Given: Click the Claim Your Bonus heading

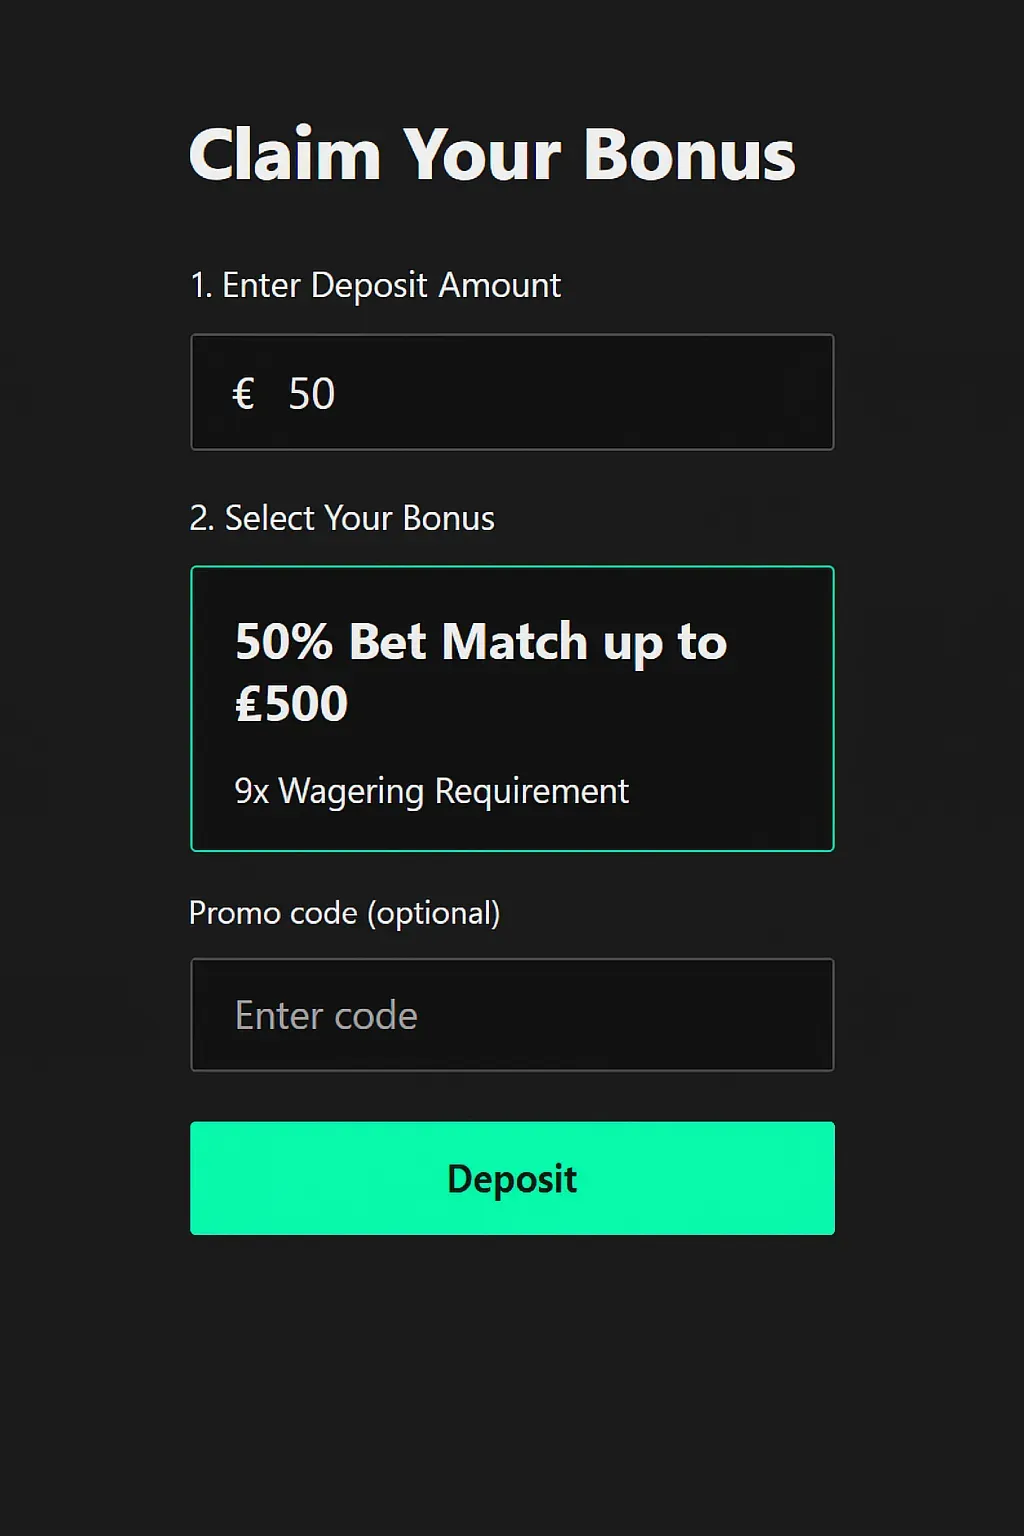Looking at the screenshot, I should tap(491, 155).
